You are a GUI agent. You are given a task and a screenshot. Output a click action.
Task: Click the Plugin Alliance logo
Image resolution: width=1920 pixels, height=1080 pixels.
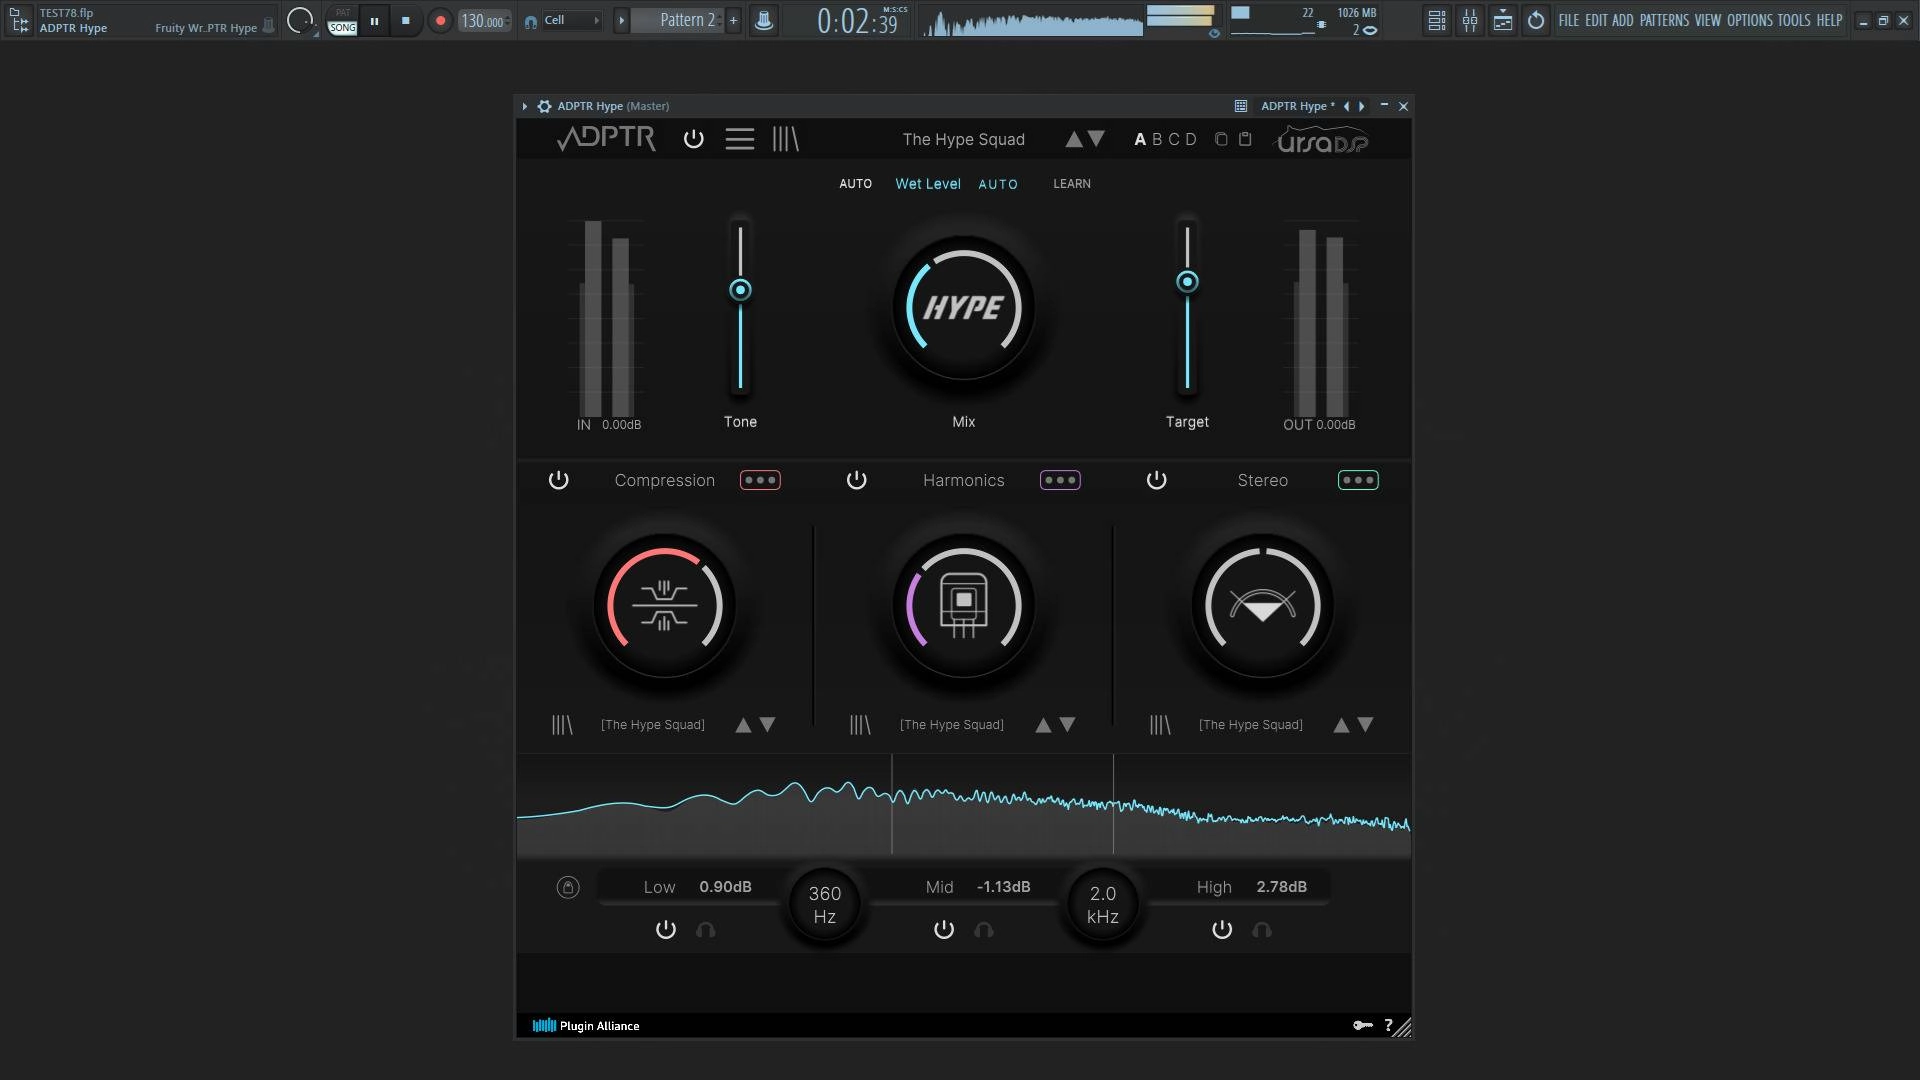(x=586, y=1026)
